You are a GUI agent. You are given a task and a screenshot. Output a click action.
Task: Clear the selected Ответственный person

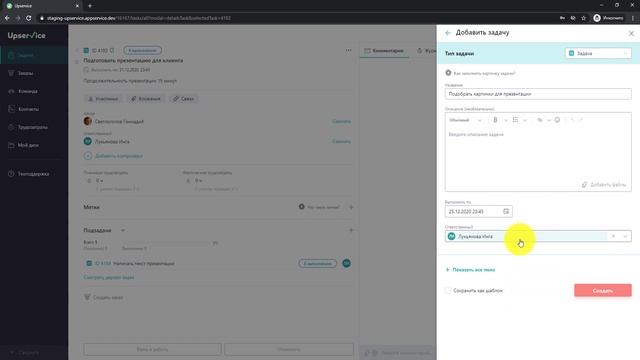click(613, 236)
